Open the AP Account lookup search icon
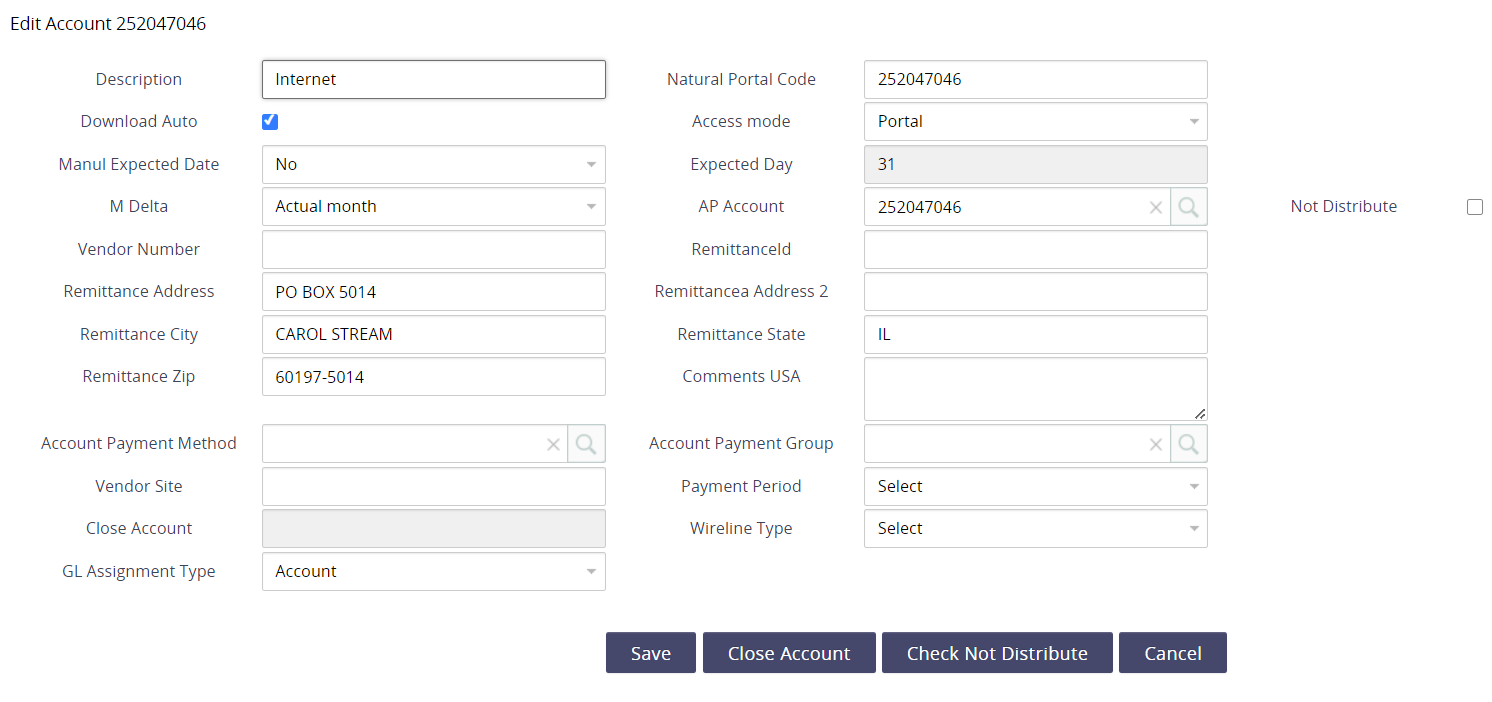The image size is (1492, 702). [1189, 207]
